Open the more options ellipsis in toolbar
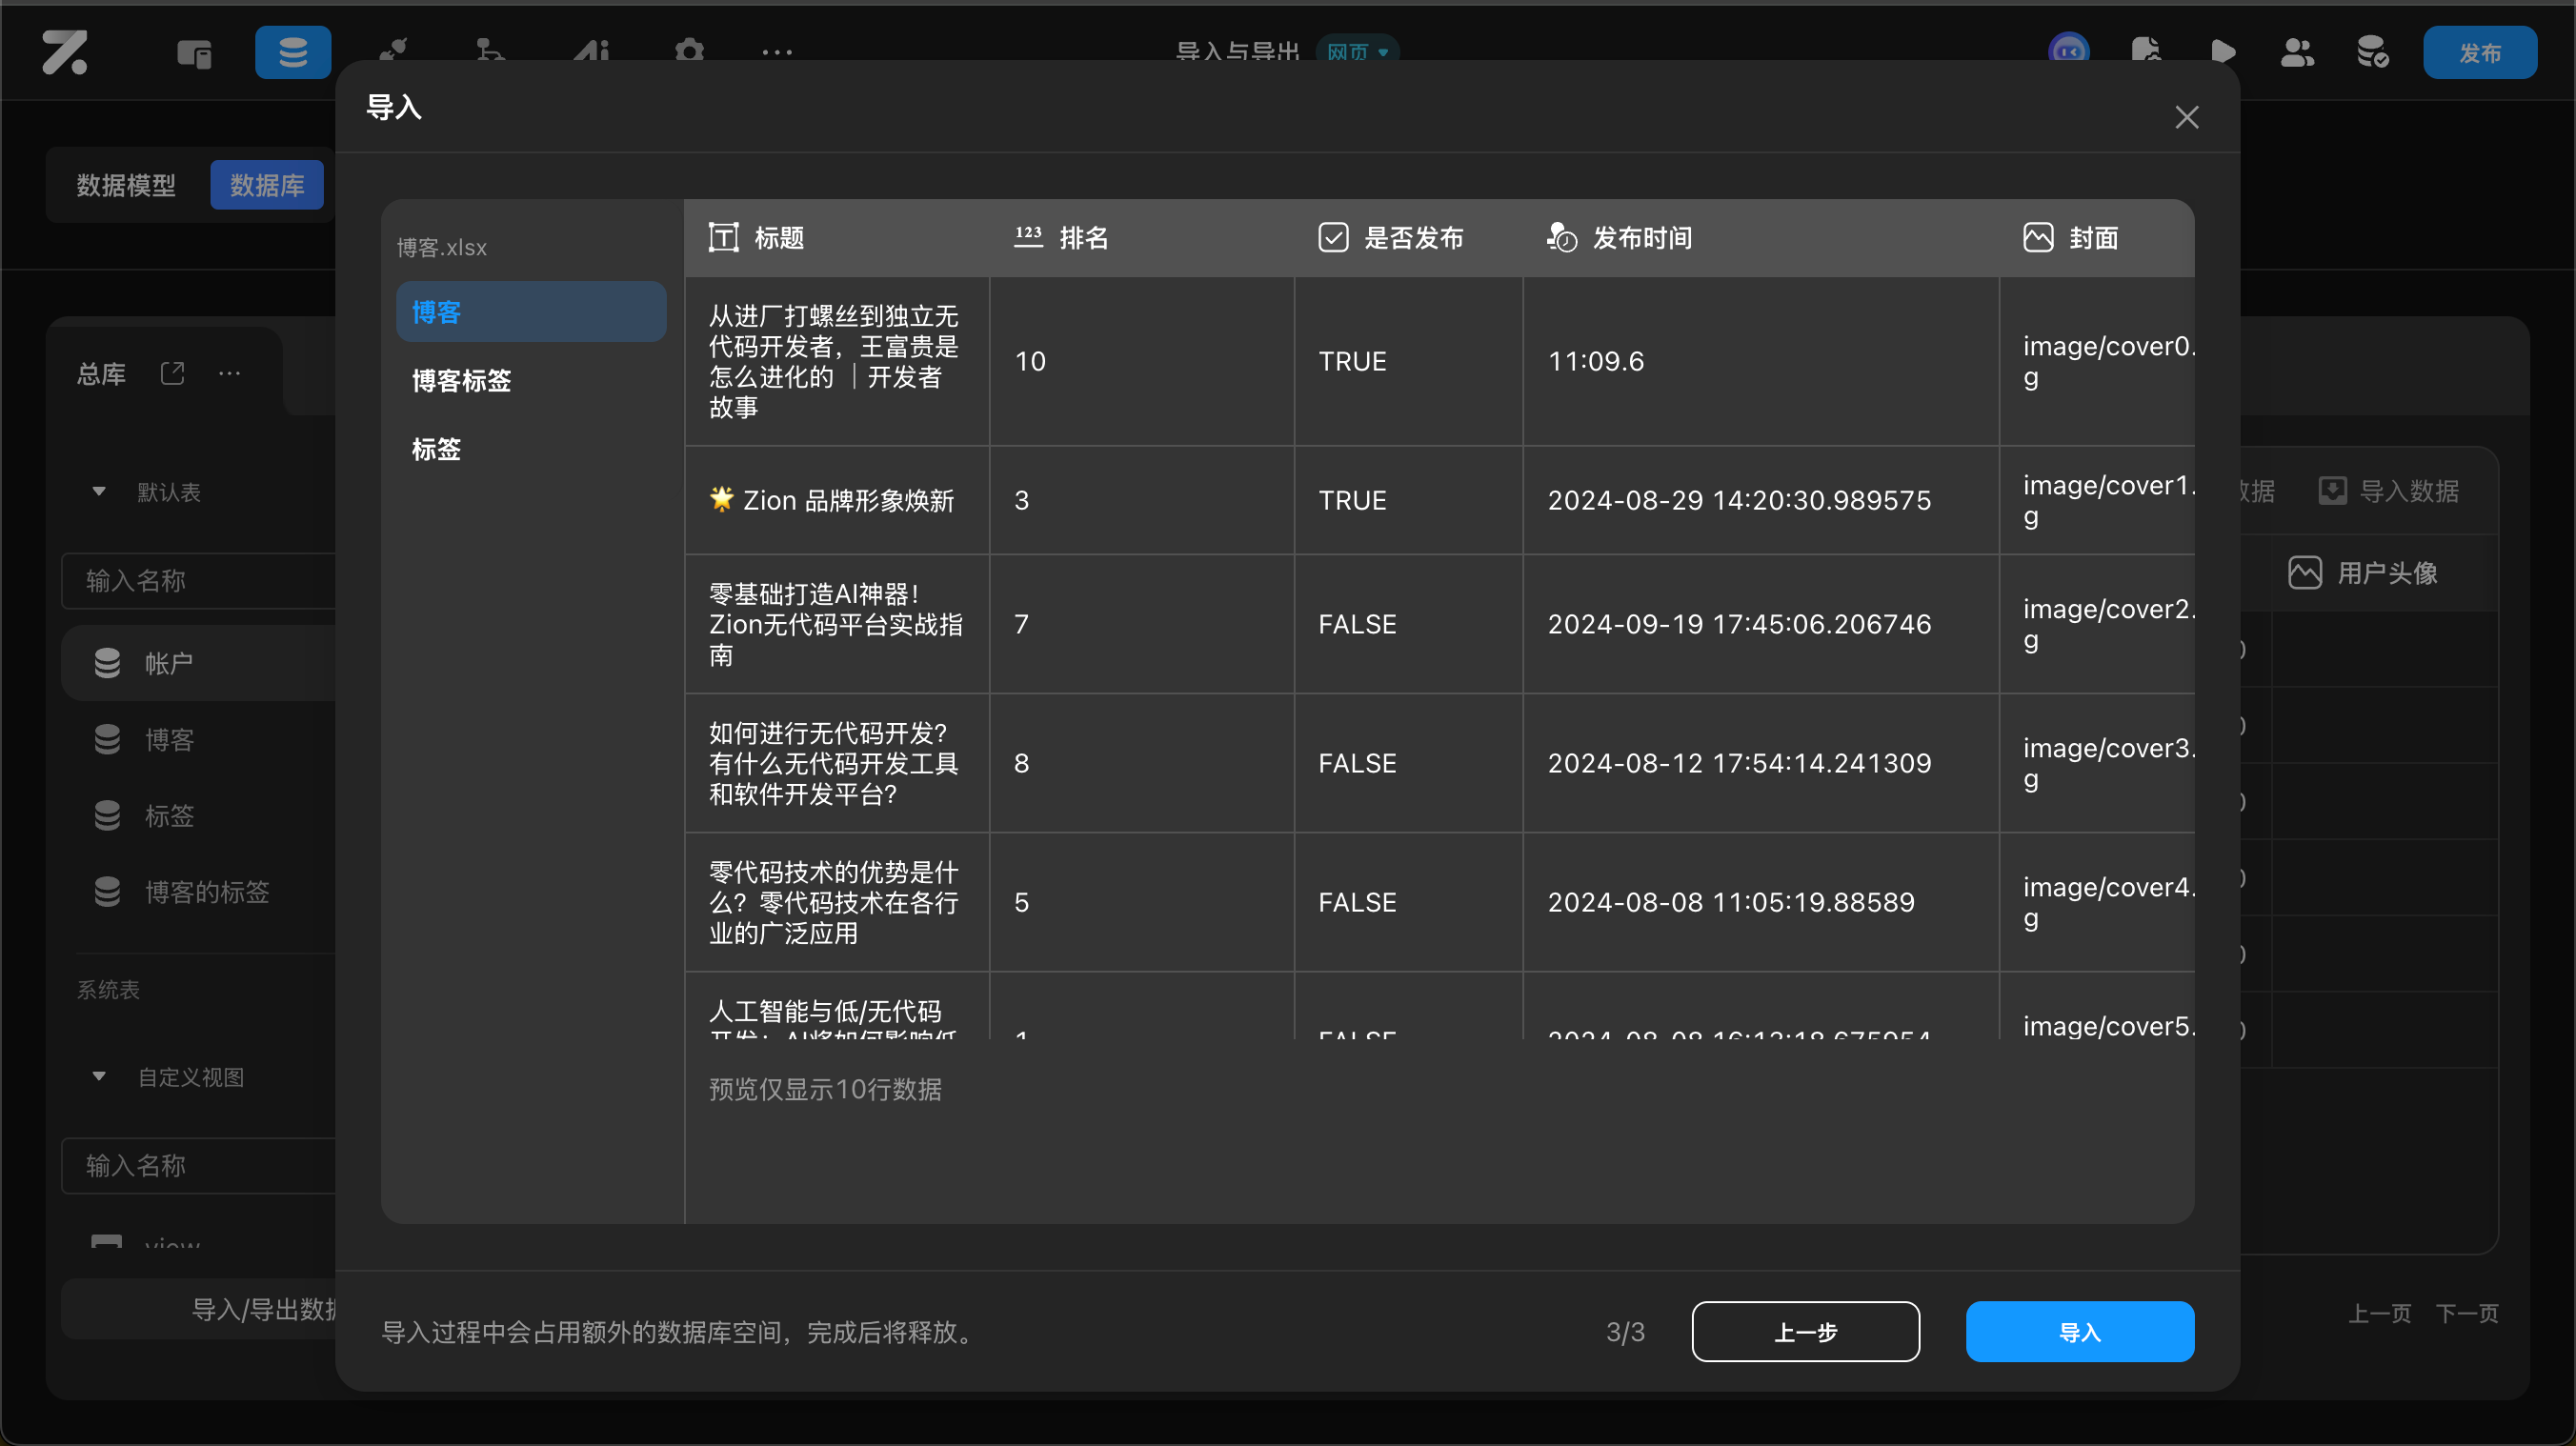This screenshot has width=2576, height=1446. point(777,52)
